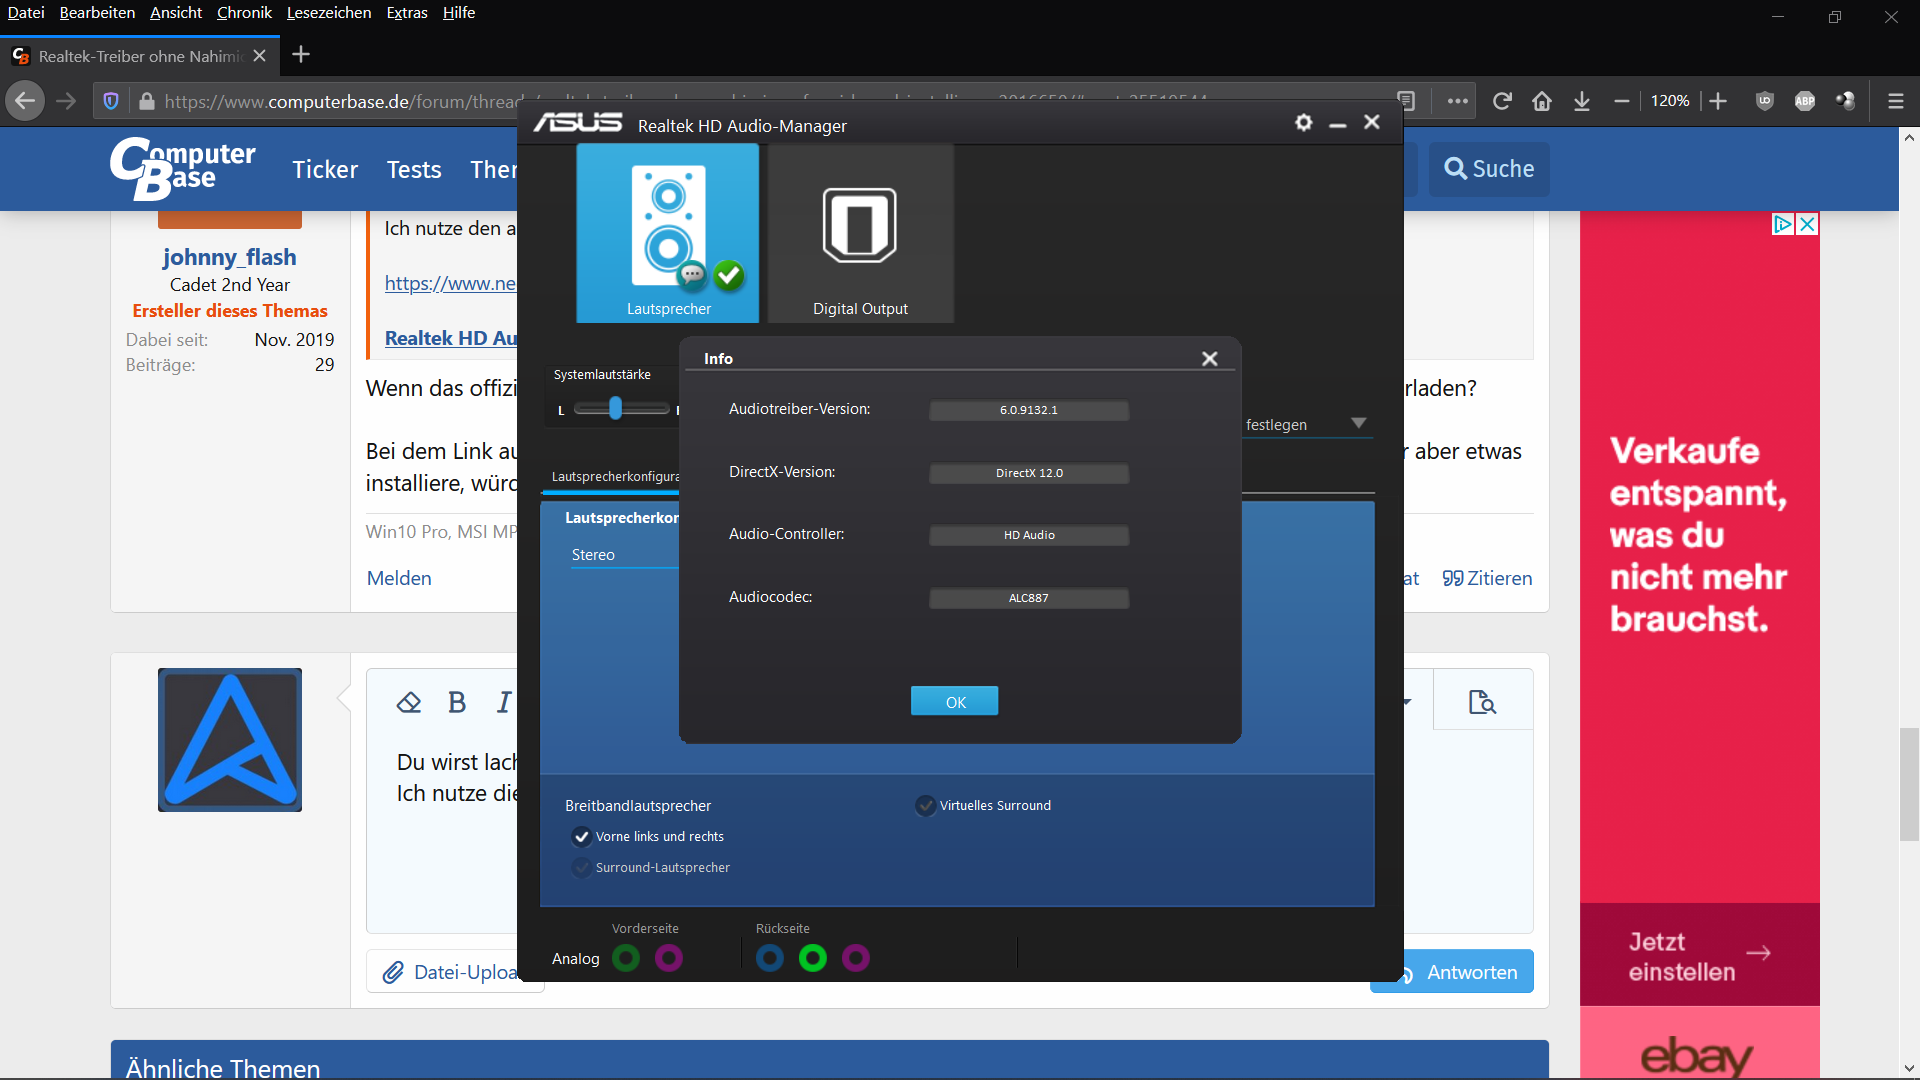Open the festlegen dropdown arrow

[1359, 423]
